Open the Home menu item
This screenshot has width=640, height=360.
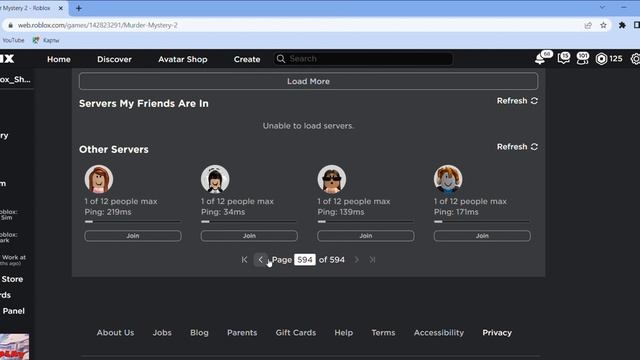point(59,59)
